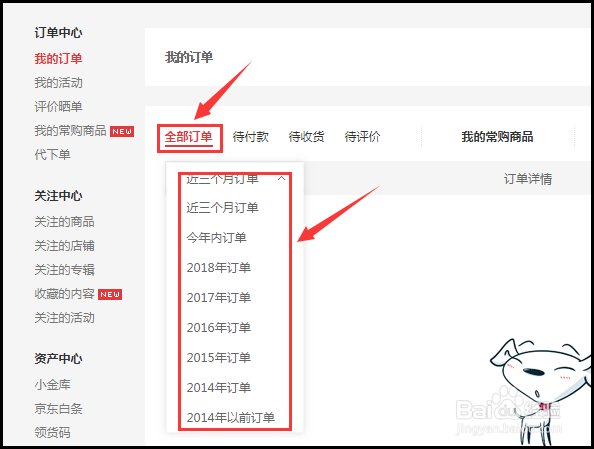Open 小金库 under 资产中心
This screenshot has width=594, height=449.
point(52,385)
